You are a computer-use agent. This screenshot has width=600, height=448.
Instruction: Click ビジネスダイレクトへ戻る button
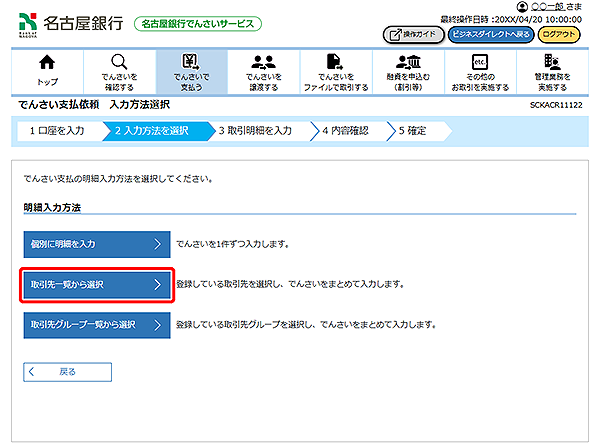coord(489,35)
